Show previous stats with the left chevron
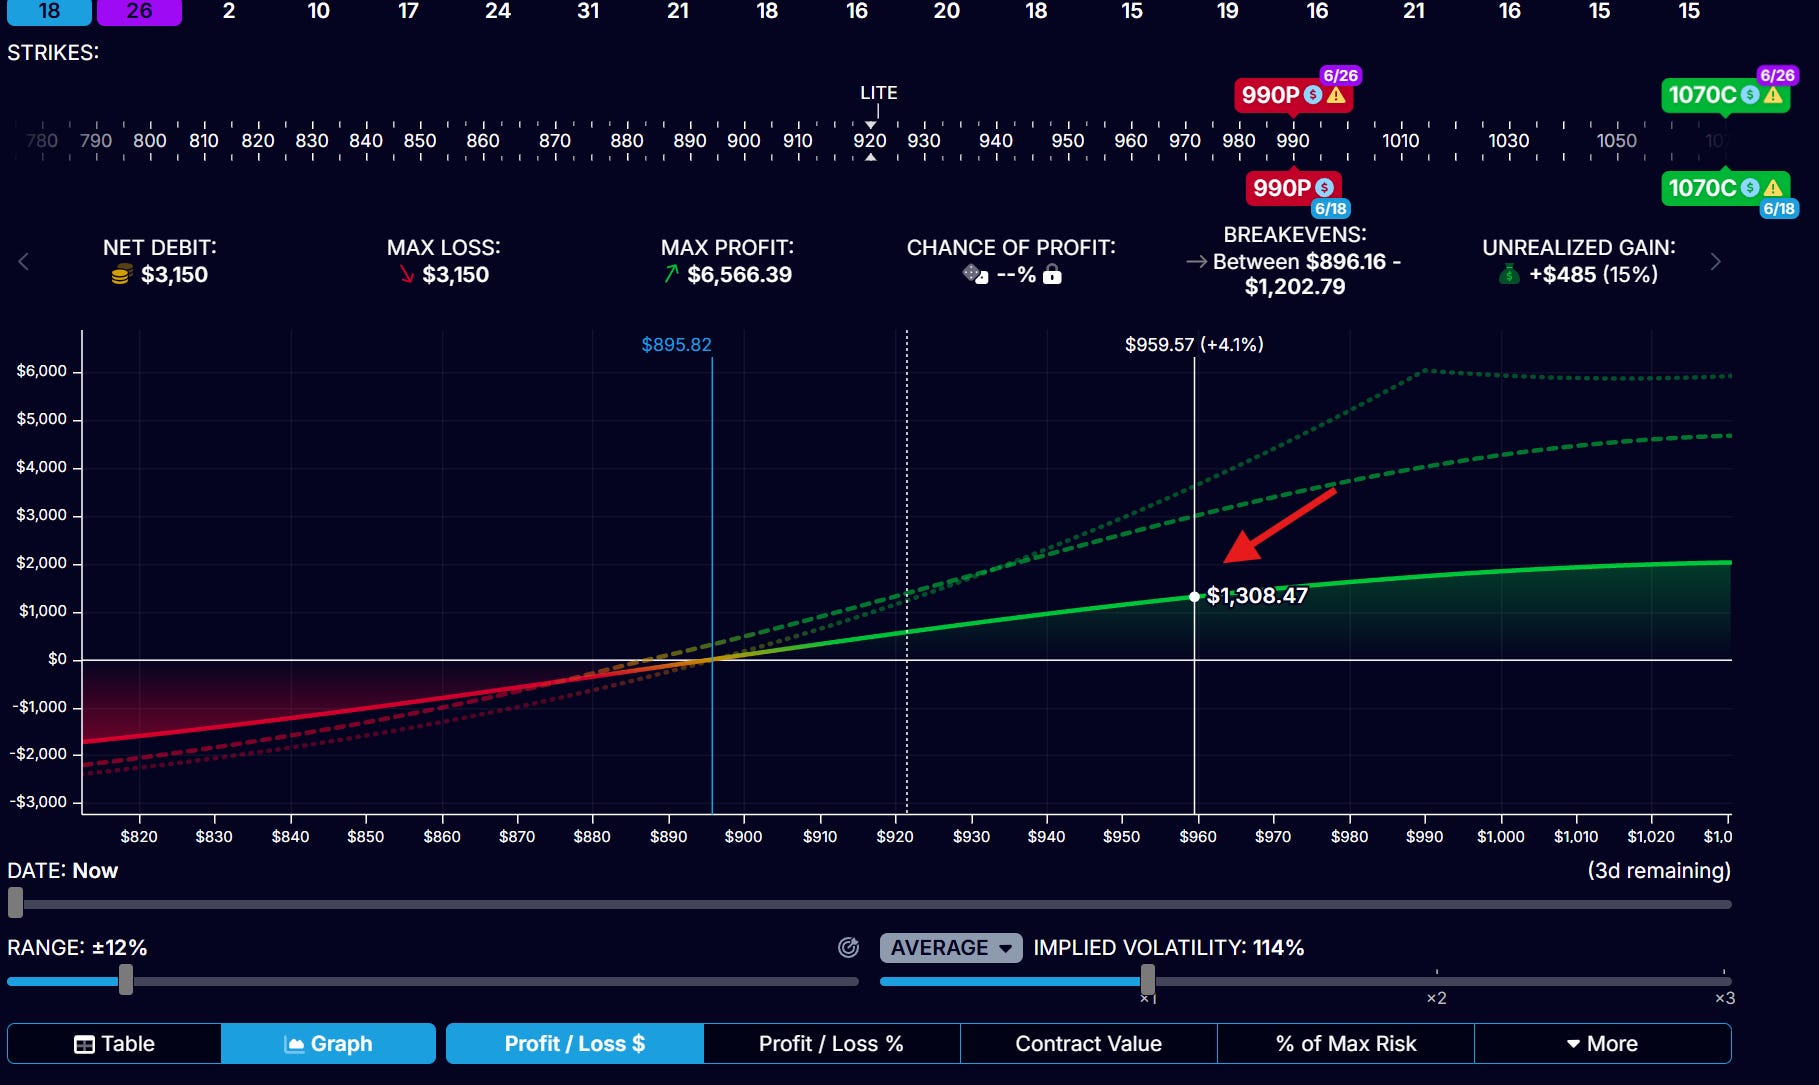The width and height of the screenshot is (1819, 1085). (x=24, y=262)
